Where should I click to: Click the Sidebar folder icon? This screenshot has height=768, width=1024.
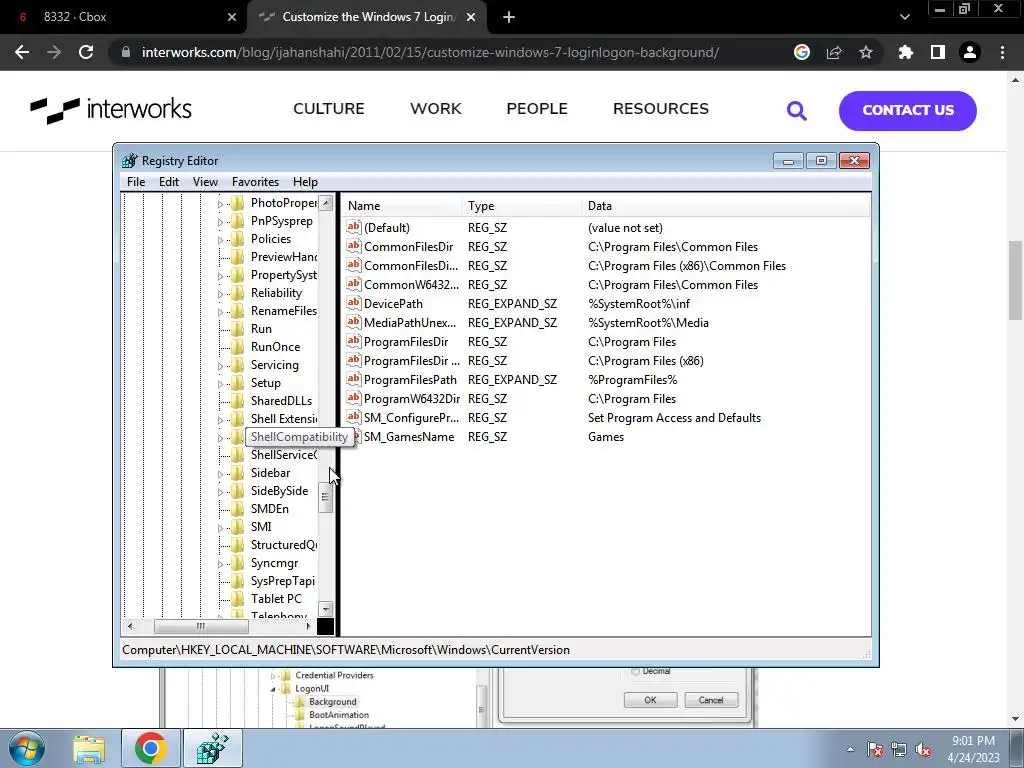[x=238, y=473]
